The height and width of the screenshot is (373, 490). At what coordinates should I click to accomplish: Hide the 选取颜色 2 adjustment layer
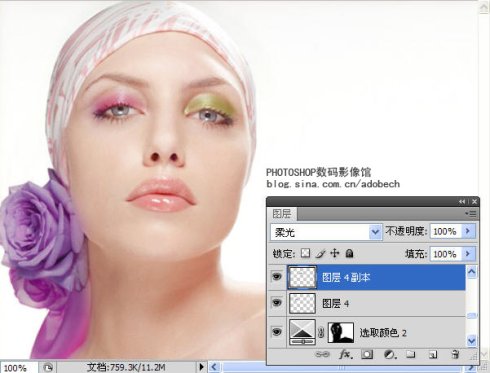pos(277,332)
